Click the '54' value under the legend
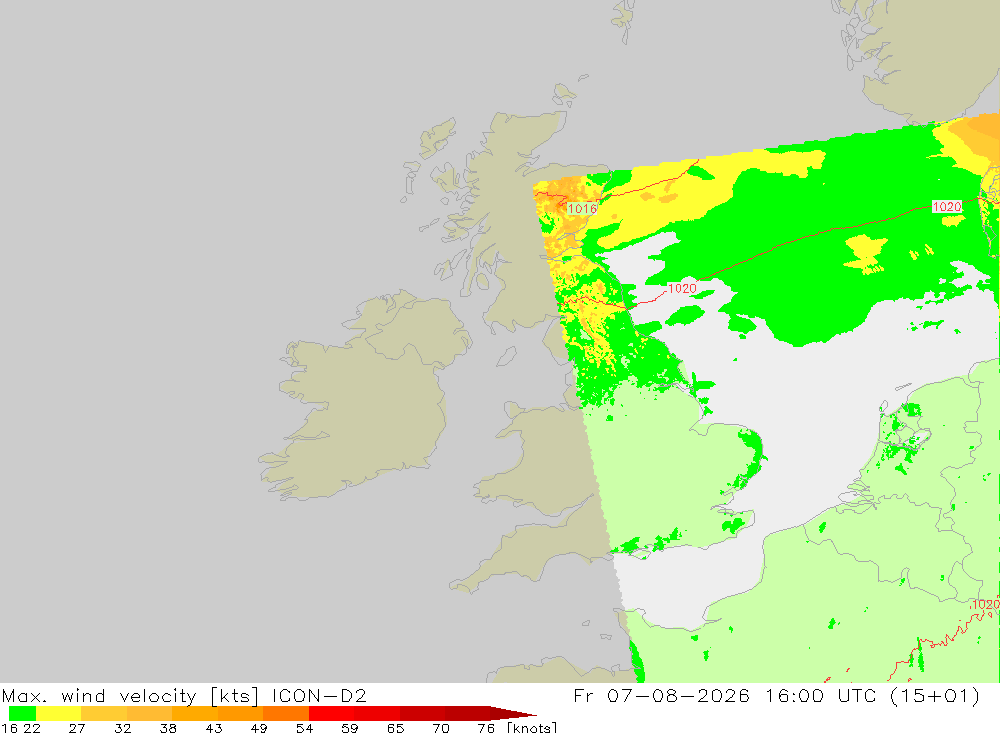Image resolution: width=1000 pixels, height=733 pixels. [x=304, y=728]
